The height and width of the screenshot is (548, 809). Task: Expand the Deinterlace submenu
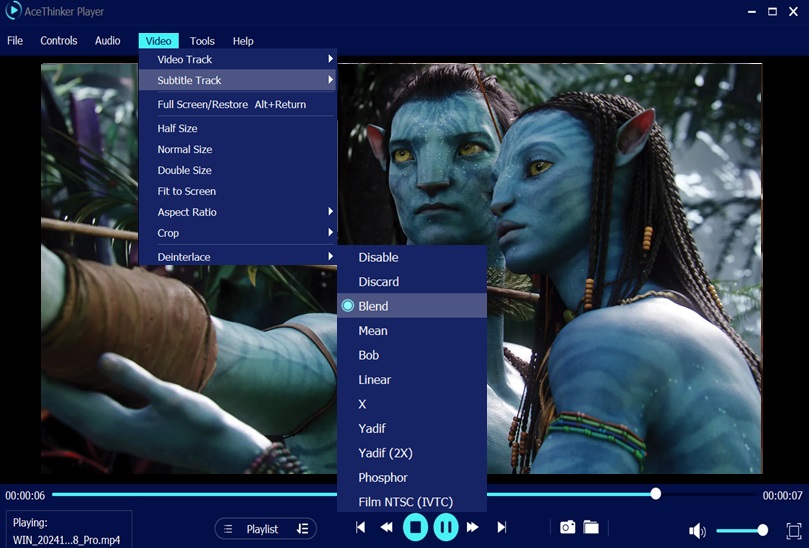[x=238, y=256]
